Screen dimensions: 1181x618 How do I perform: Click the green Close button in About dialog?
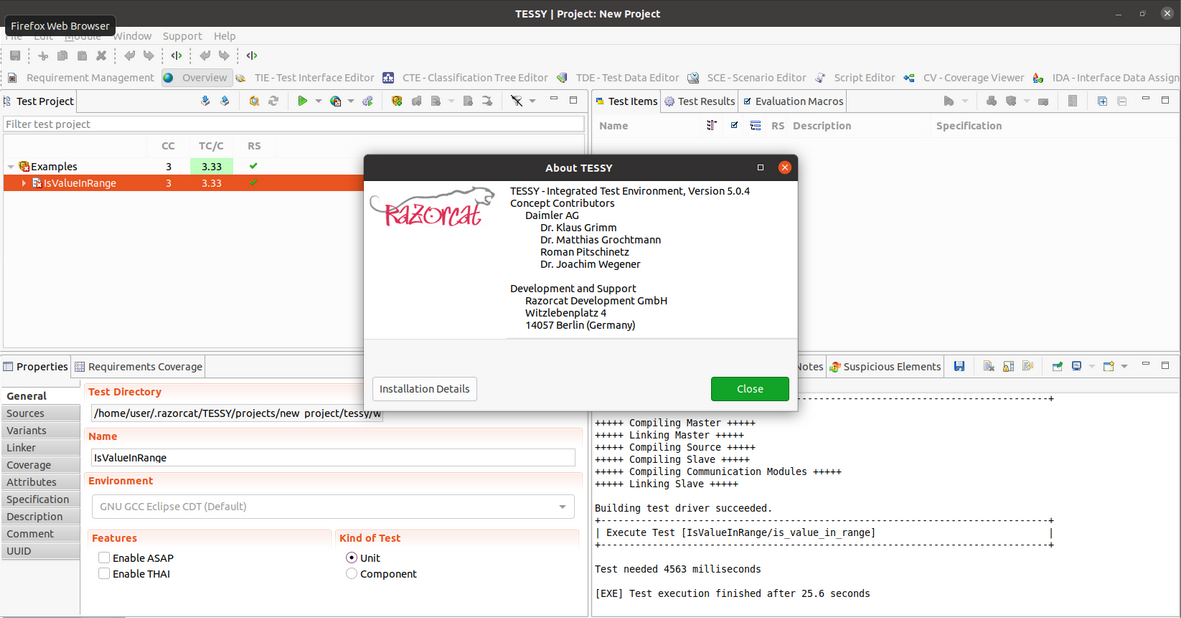pyautogui.click(x=750, y=389)
